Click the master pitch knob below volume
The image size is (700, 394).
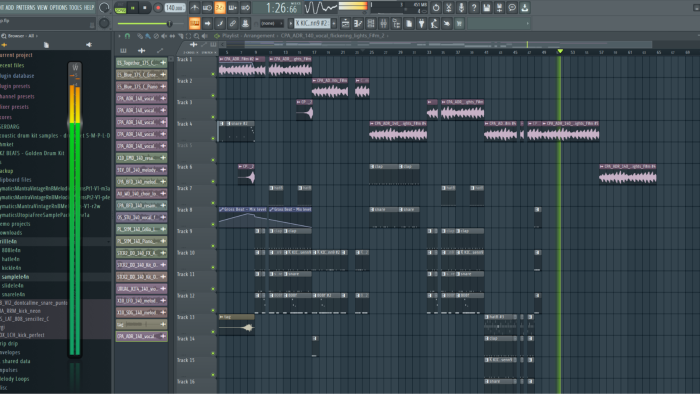pyautogui.click(x=104, y=23)
